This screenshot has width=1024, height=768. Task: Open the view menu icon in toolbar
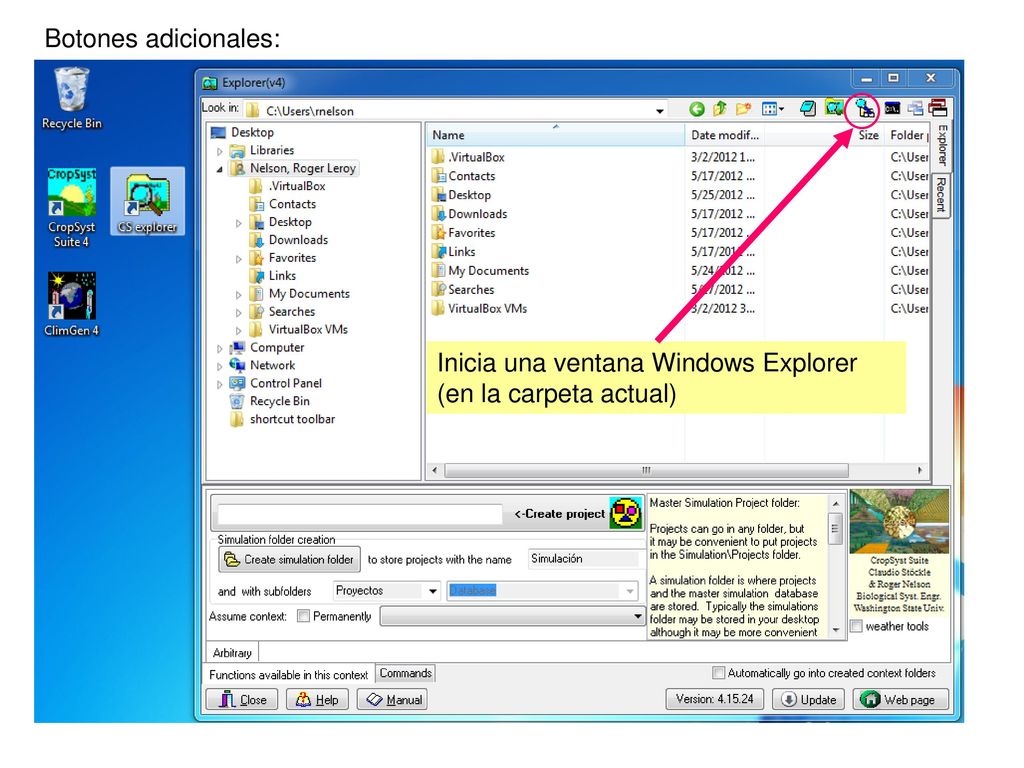pos(773,109)
